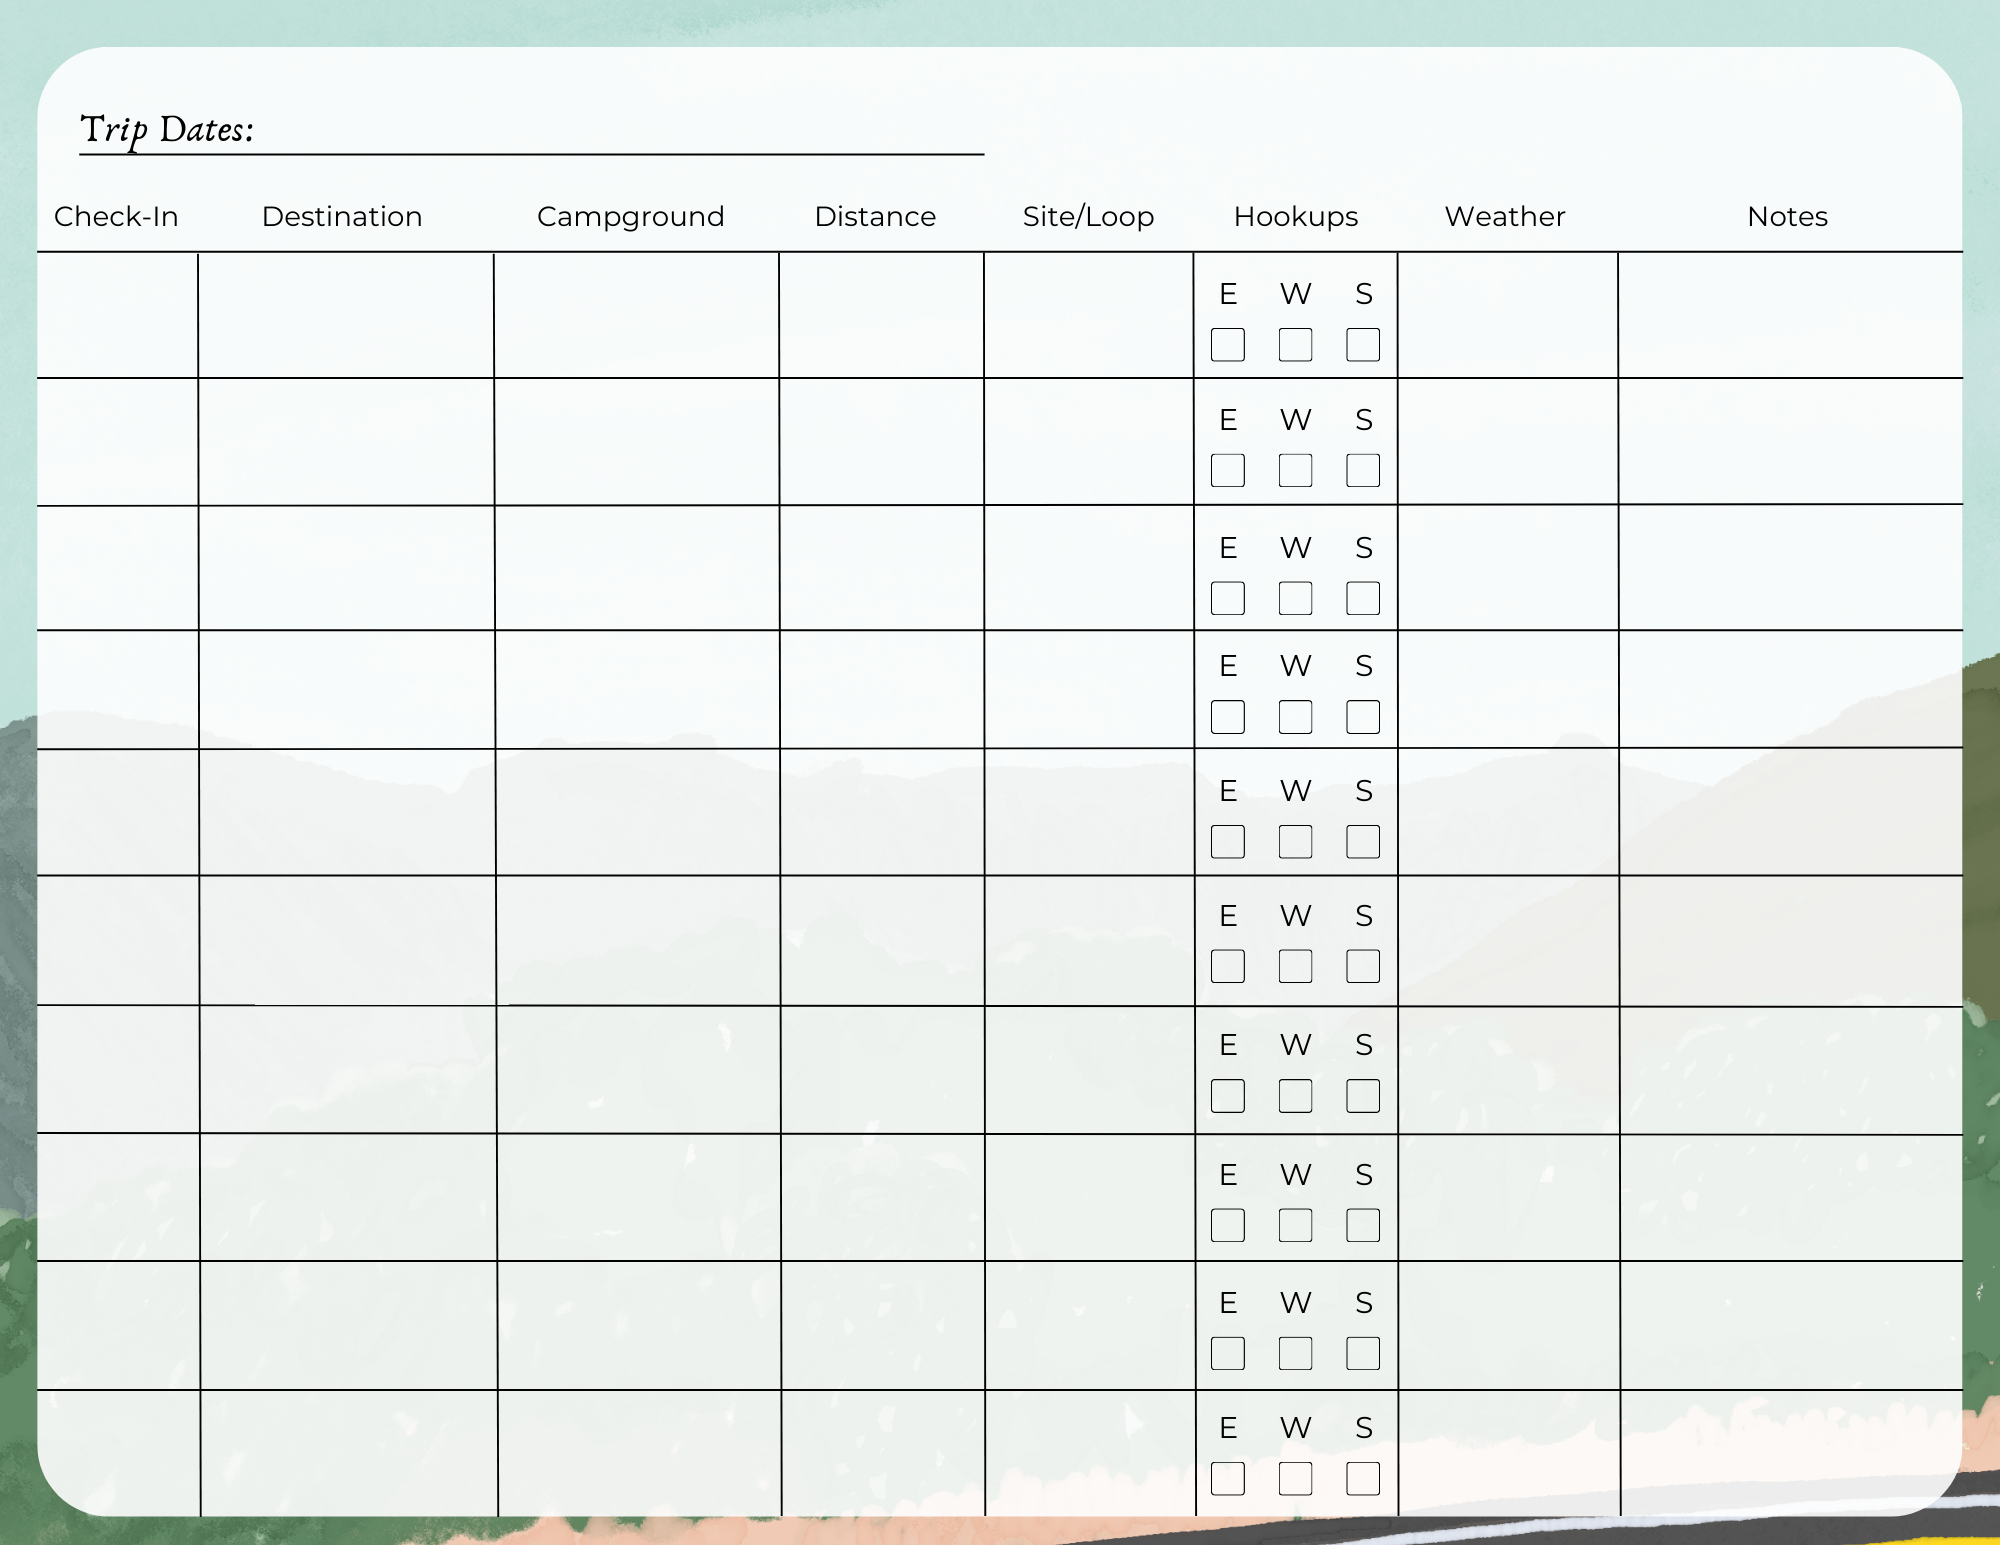
Task: Click the first row Notes cell
Action: click(1790, 315)
